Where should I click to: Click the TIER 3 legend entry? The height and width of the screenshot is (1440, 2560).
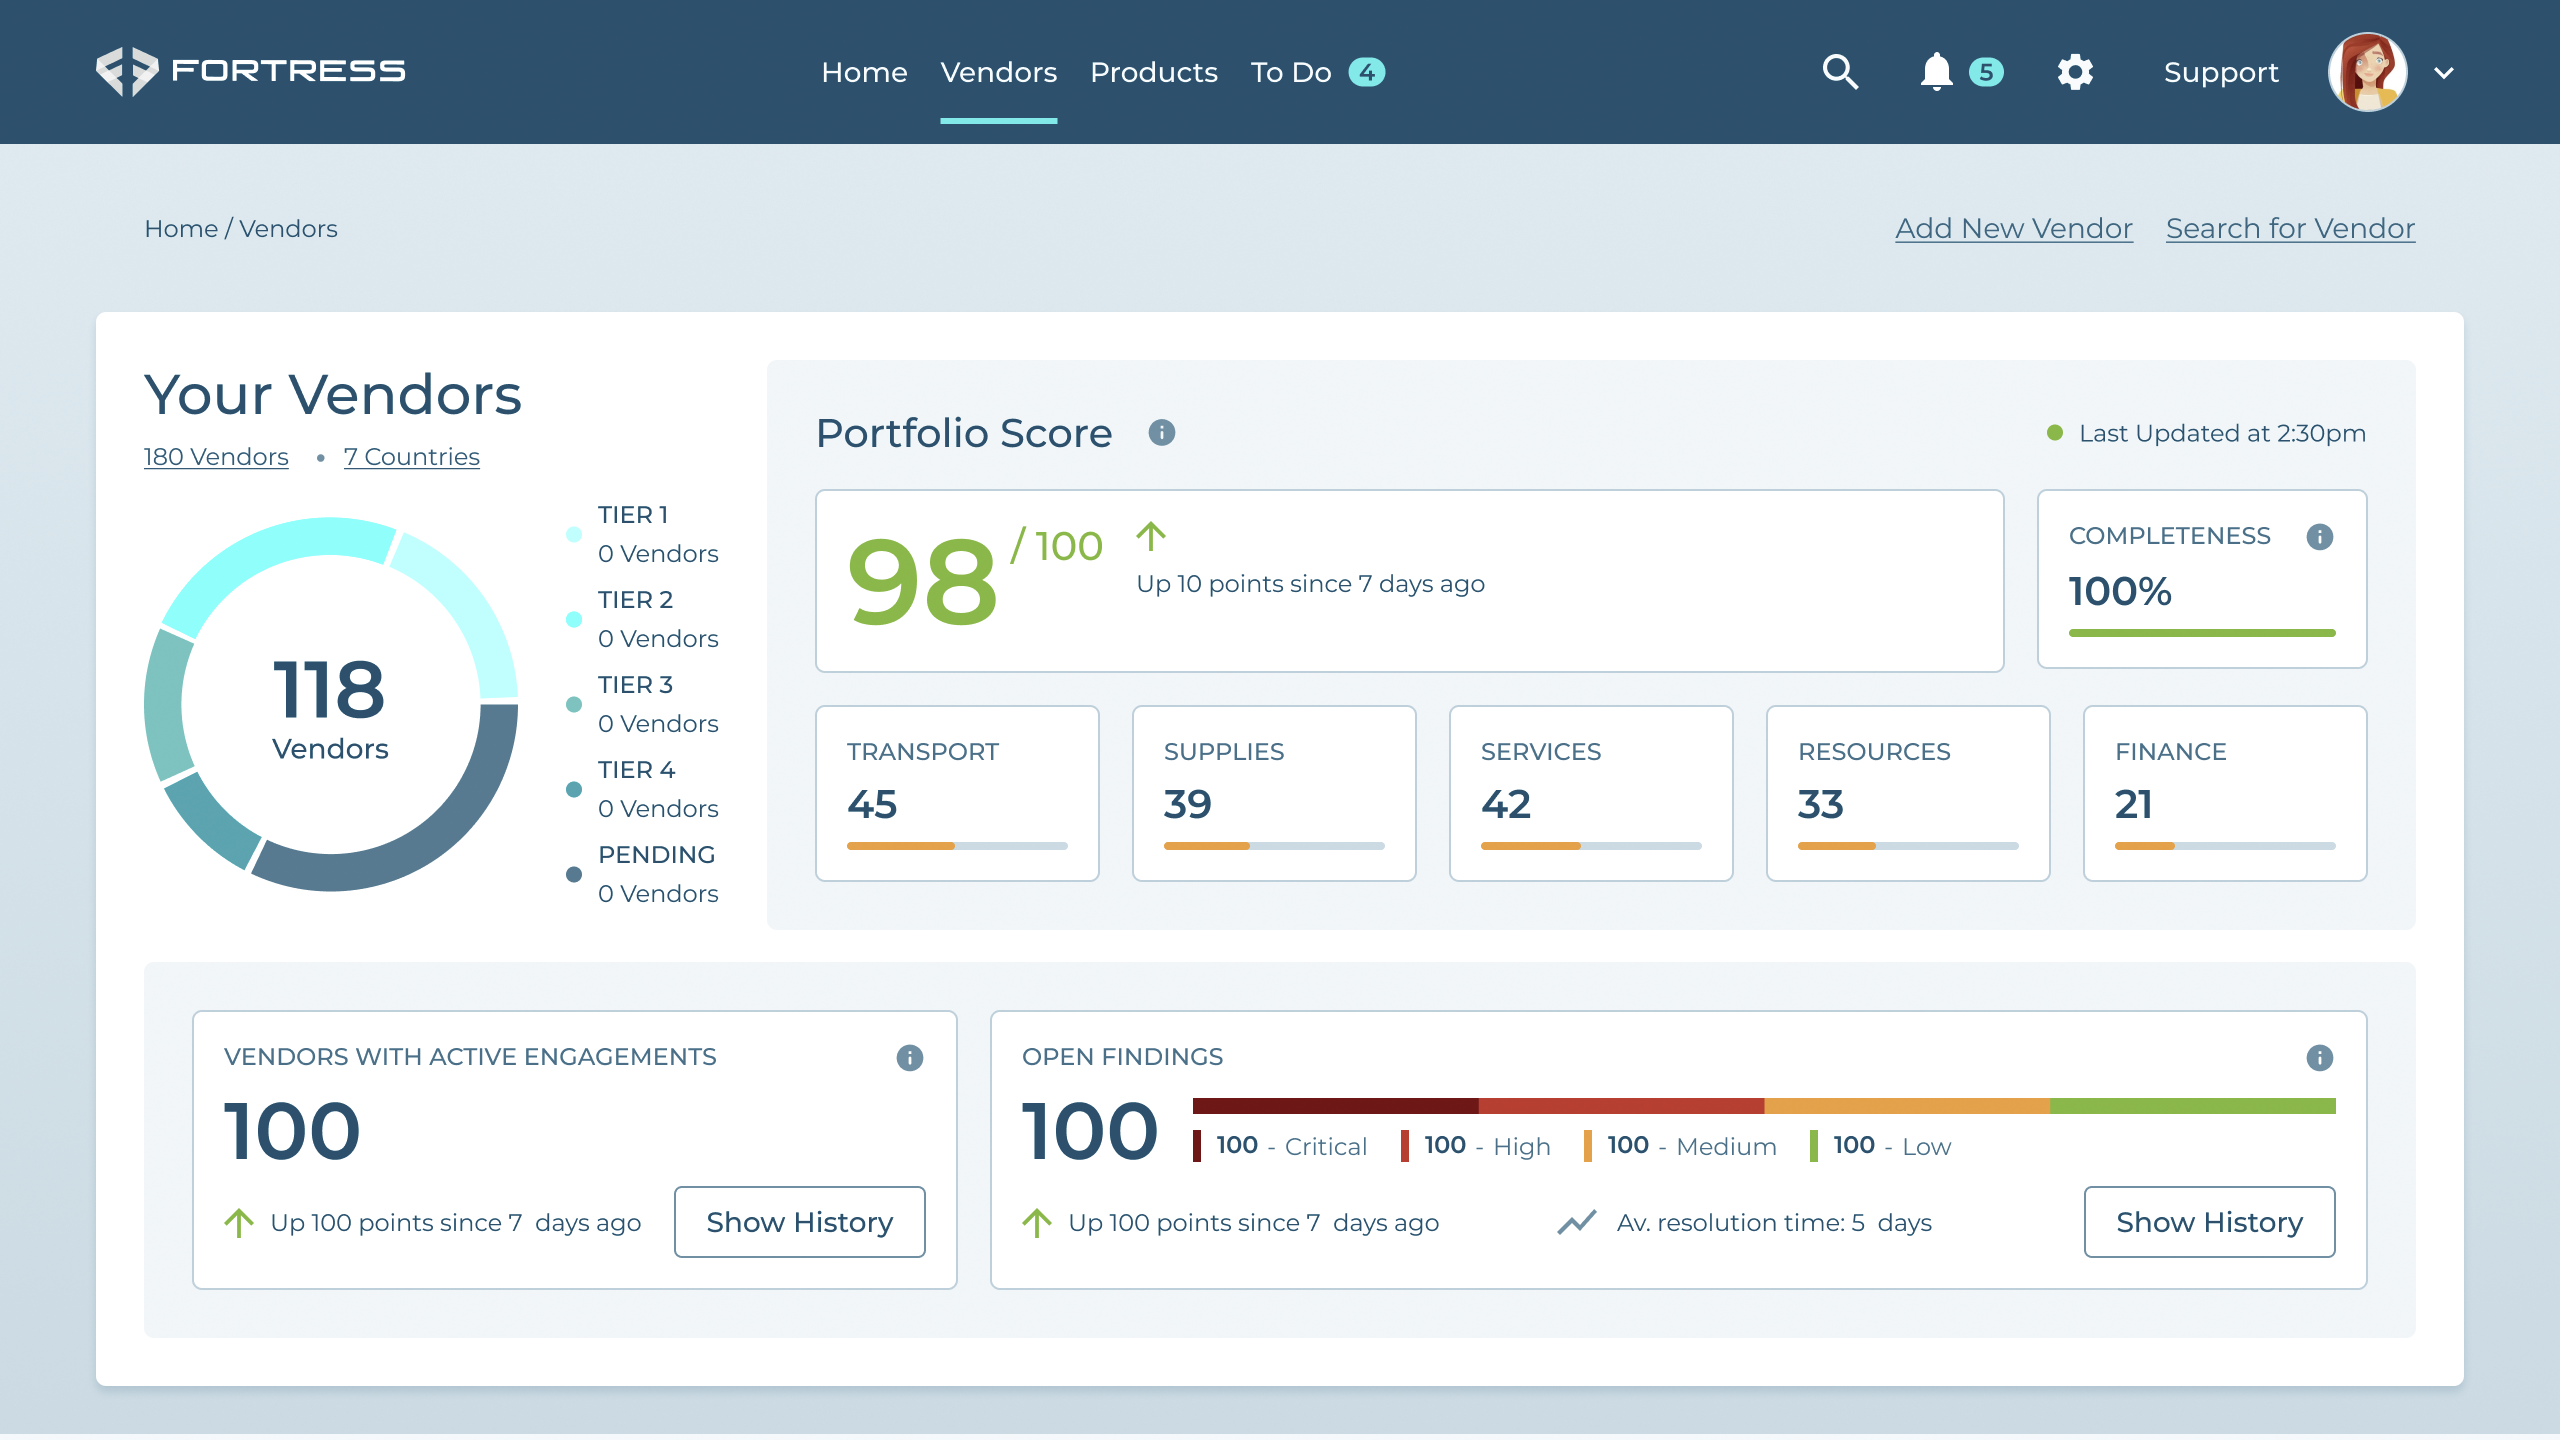click(643, 704)
